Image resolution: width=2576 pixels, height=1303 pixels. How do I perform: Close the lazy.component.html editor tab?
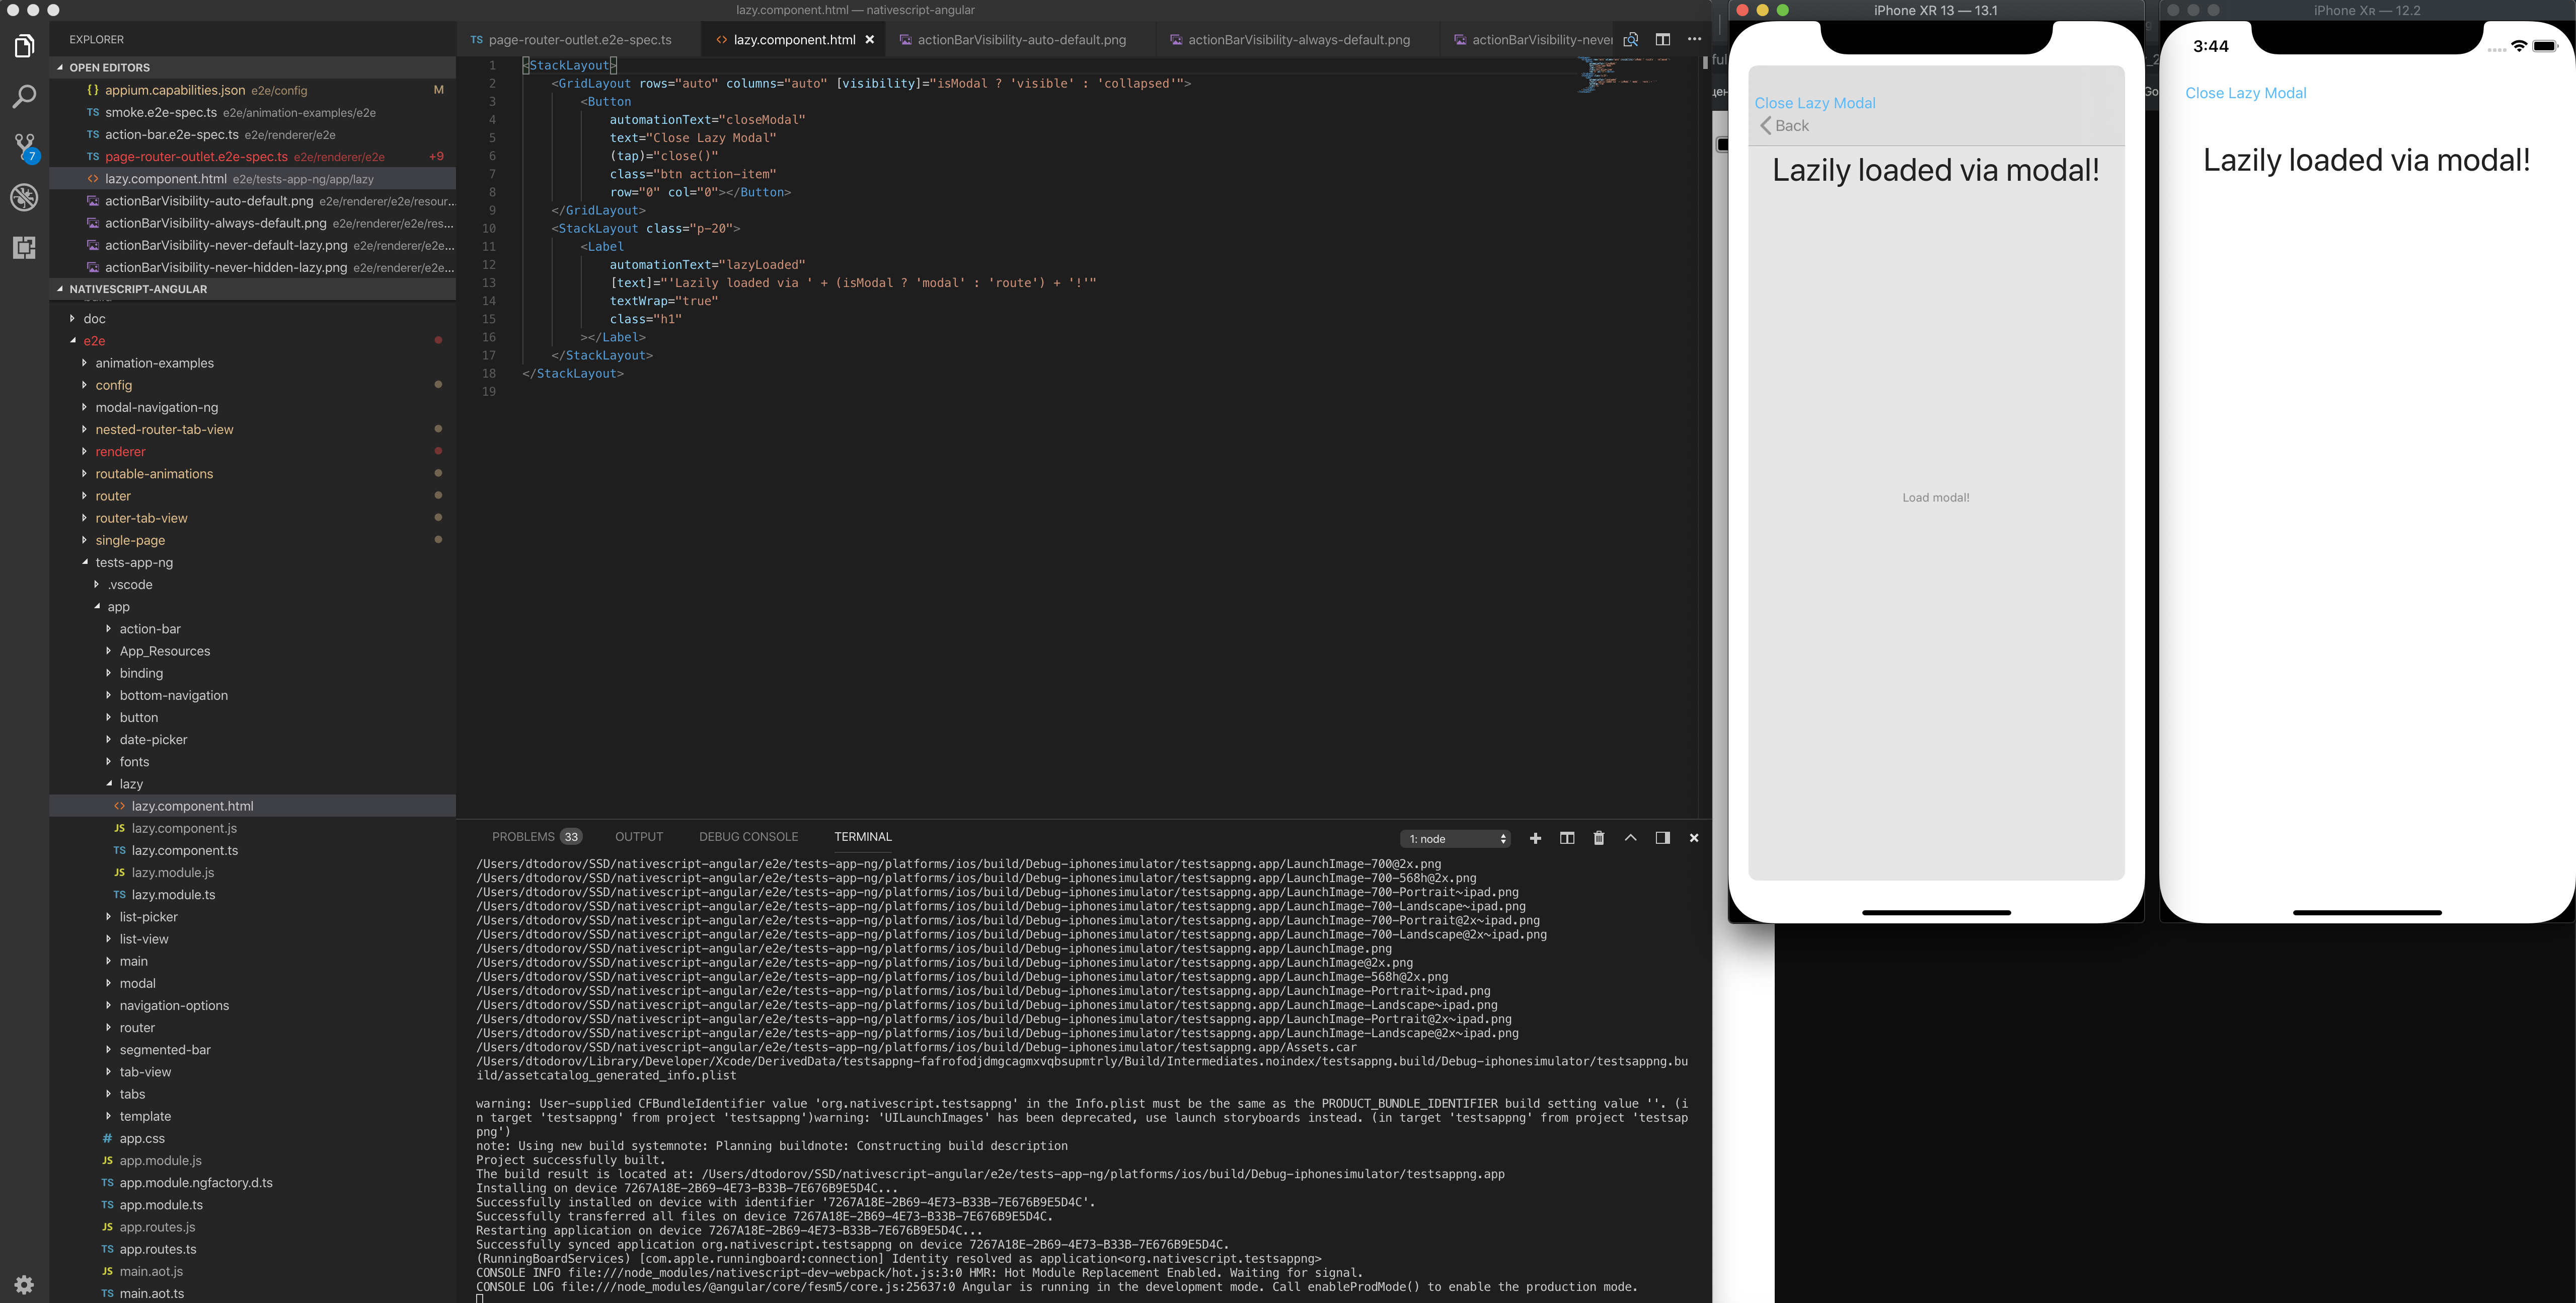pyautogui.click(x=870, y=40)
